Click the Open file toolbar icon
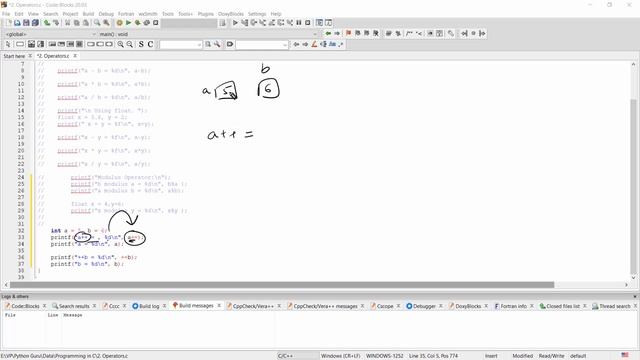This screenshot has width=640, height=360. (x=17, y=23)
